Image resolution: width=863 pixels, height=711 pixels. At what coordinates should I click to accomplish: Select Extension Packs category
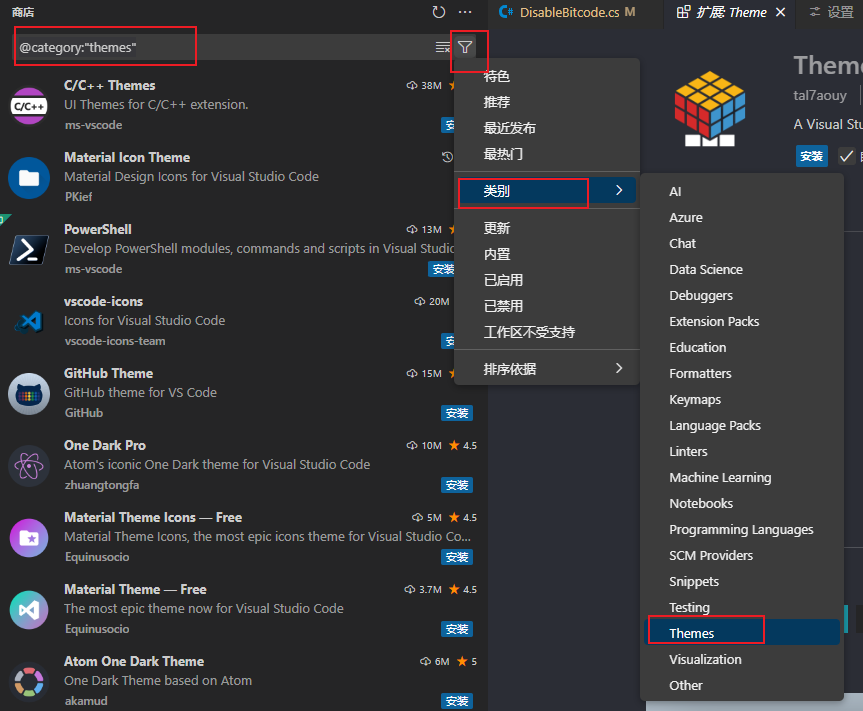coord(742,321)
